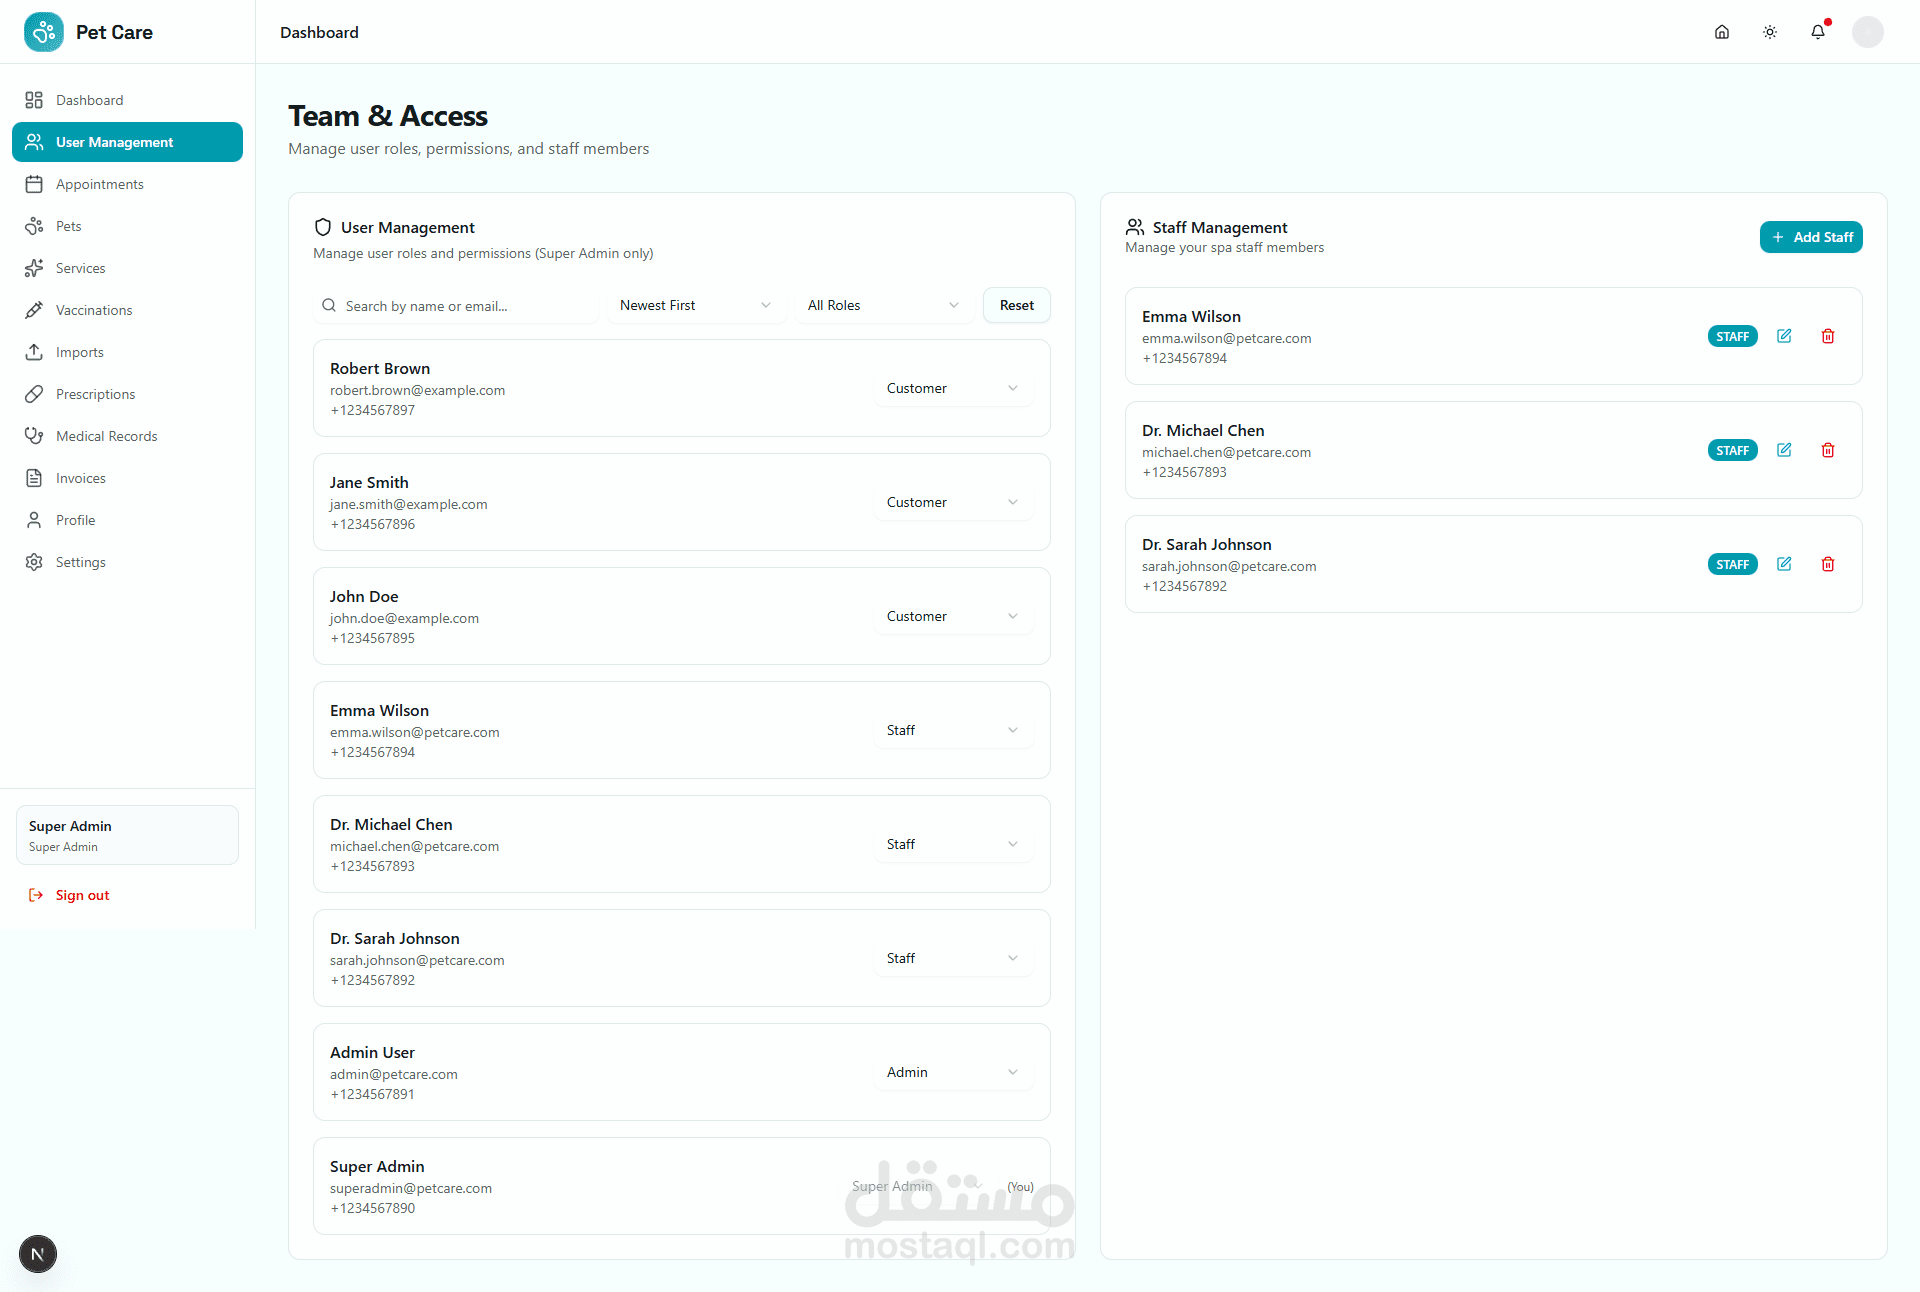
Task: Delete Emma Wilson staff member
Action: point(1828,336)
